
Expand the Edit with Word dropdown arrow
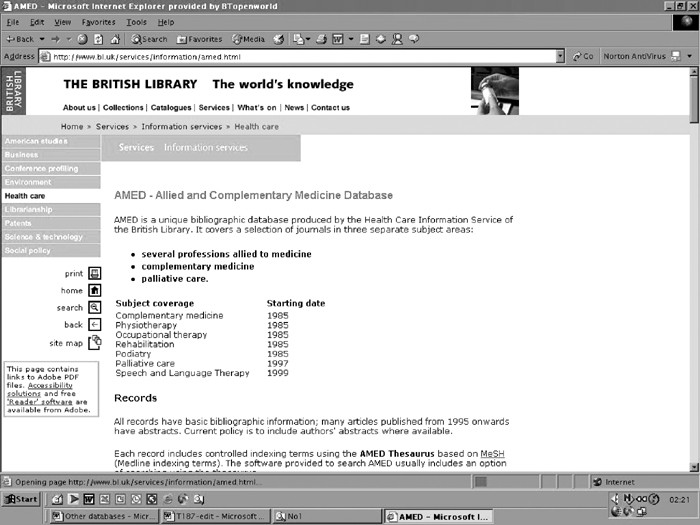[351, 39]
